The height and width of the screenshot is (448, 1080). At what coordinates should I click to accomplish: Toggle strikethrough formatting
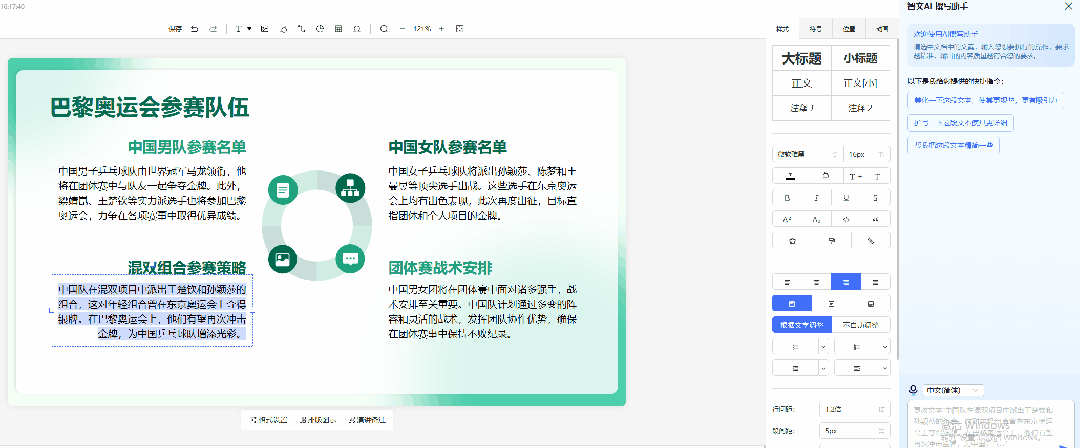coord(875,198)
